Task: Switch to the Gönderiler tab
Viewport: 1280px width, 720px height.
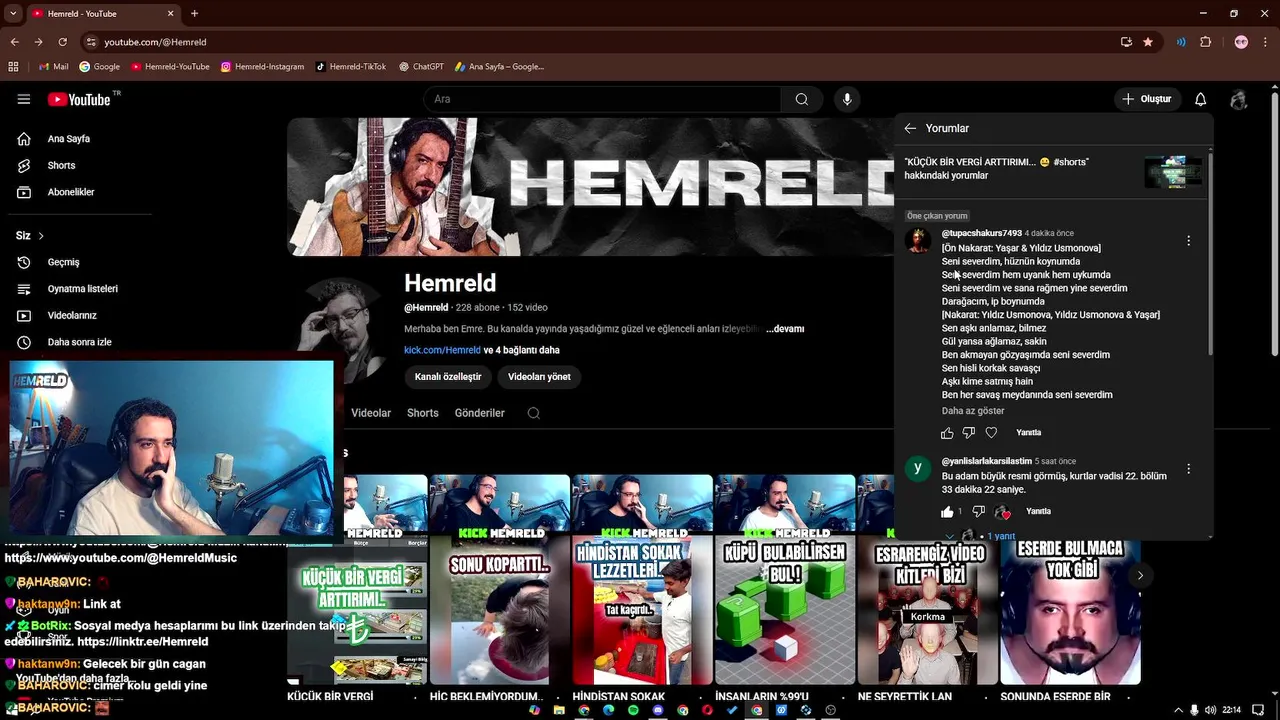Action: 480,413
